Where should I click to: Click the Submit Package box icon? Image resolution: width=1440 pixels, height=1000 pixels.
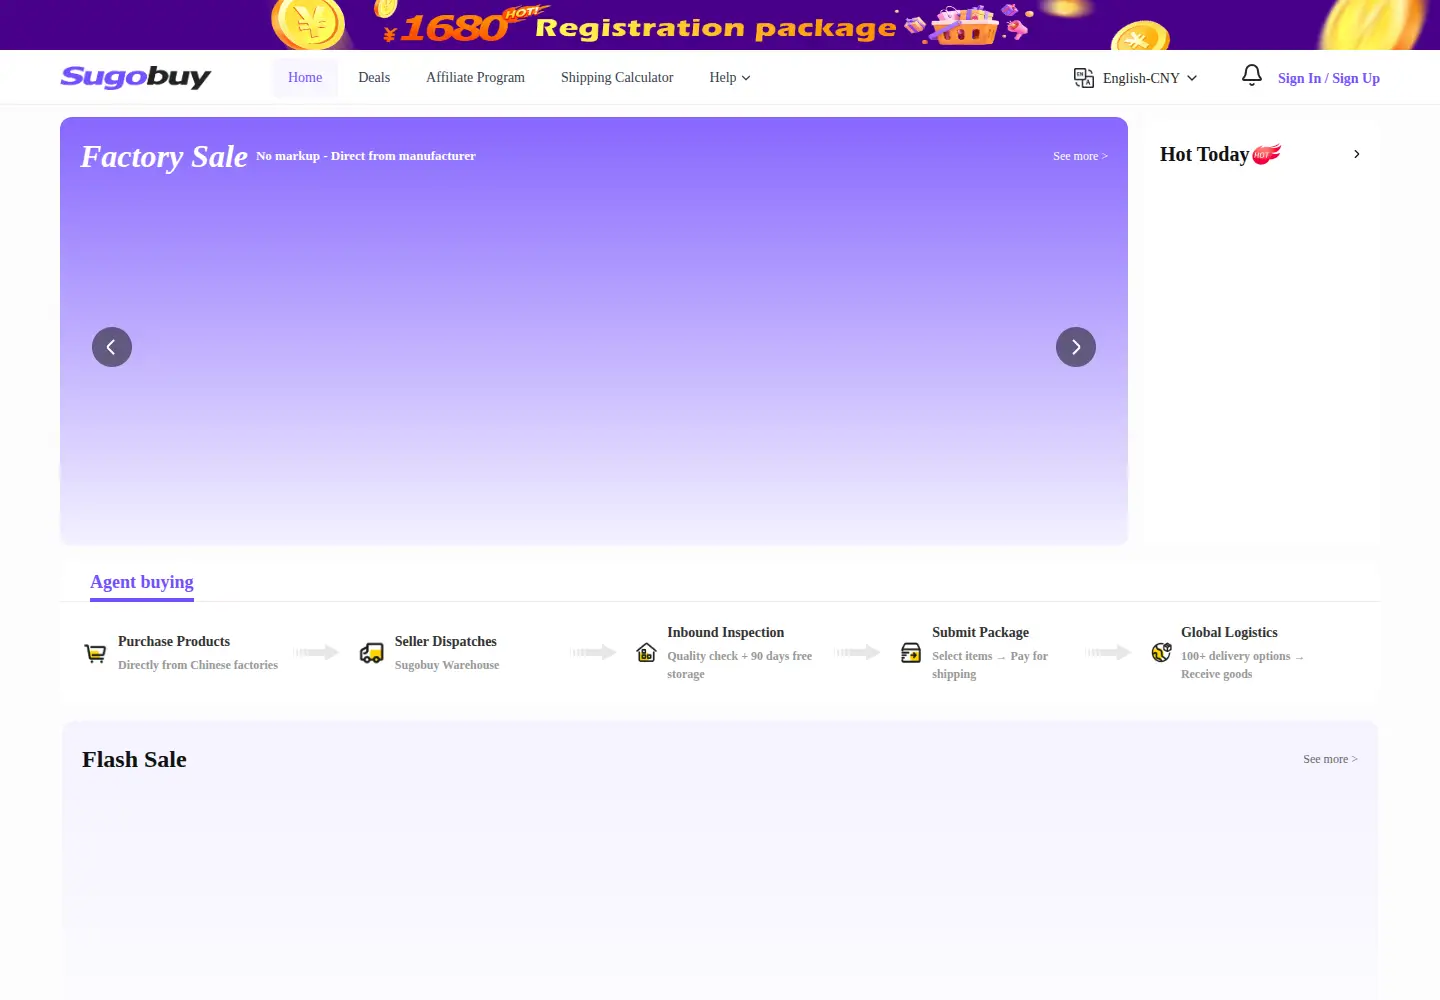911,653
